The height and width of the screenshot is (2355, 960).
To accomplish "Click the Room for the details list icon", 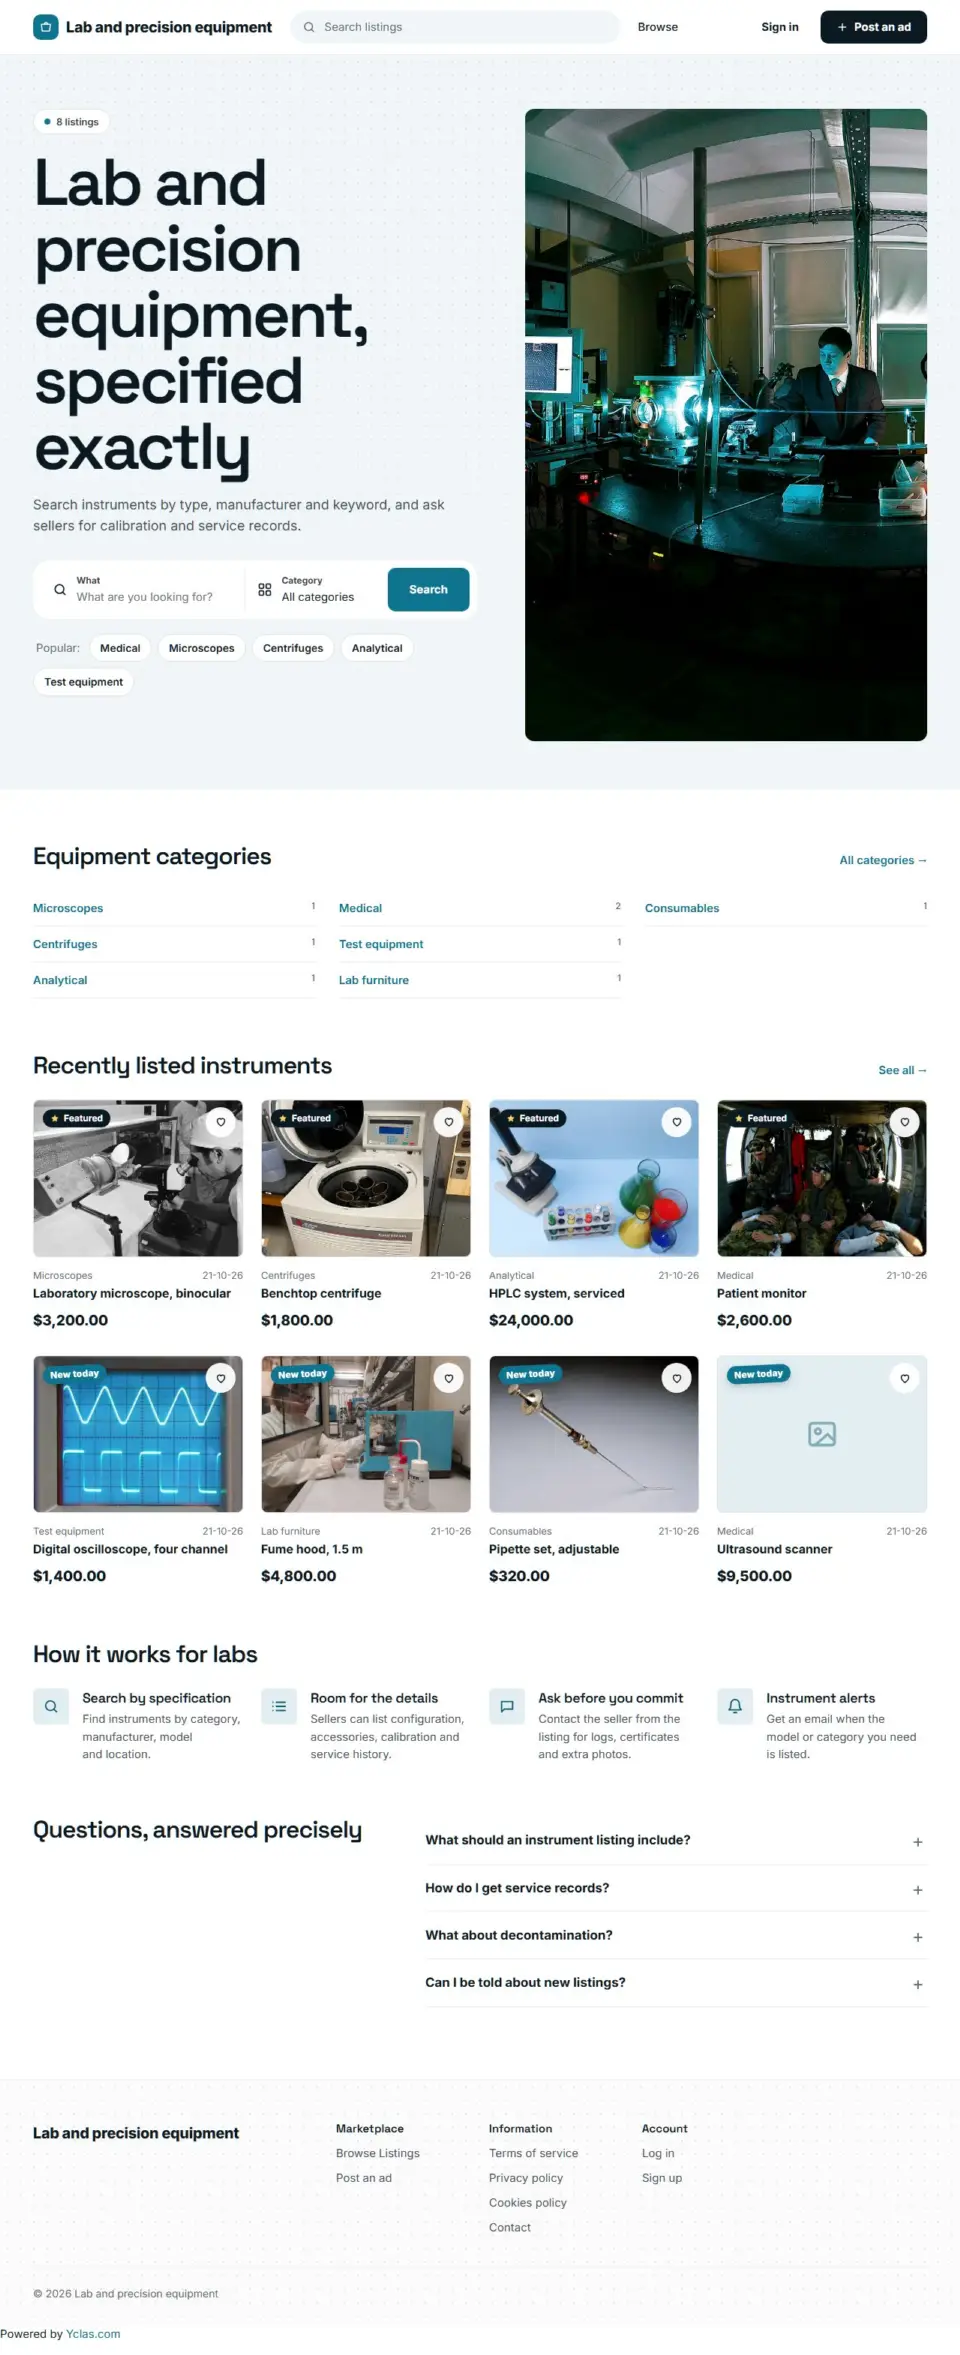I will click(279, 1706).
